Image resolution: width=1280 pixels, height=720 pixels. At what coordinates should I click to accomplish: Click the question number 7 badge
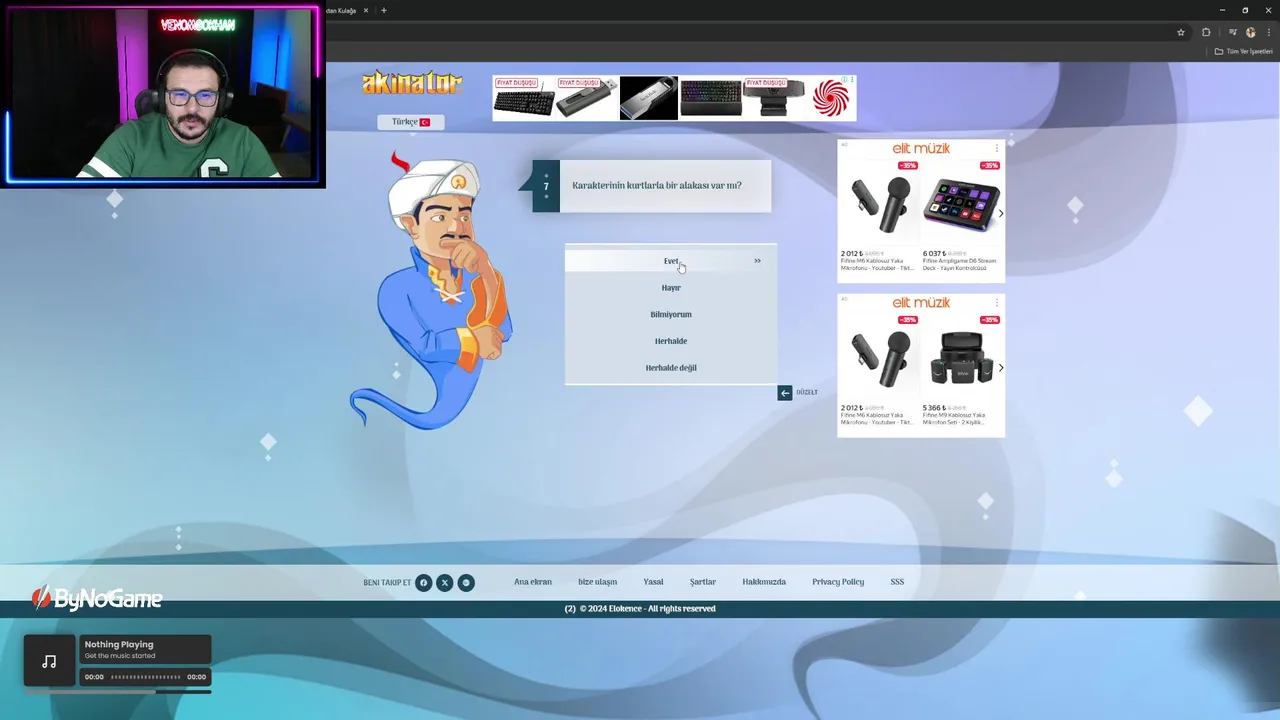click(x=546, y=186)
